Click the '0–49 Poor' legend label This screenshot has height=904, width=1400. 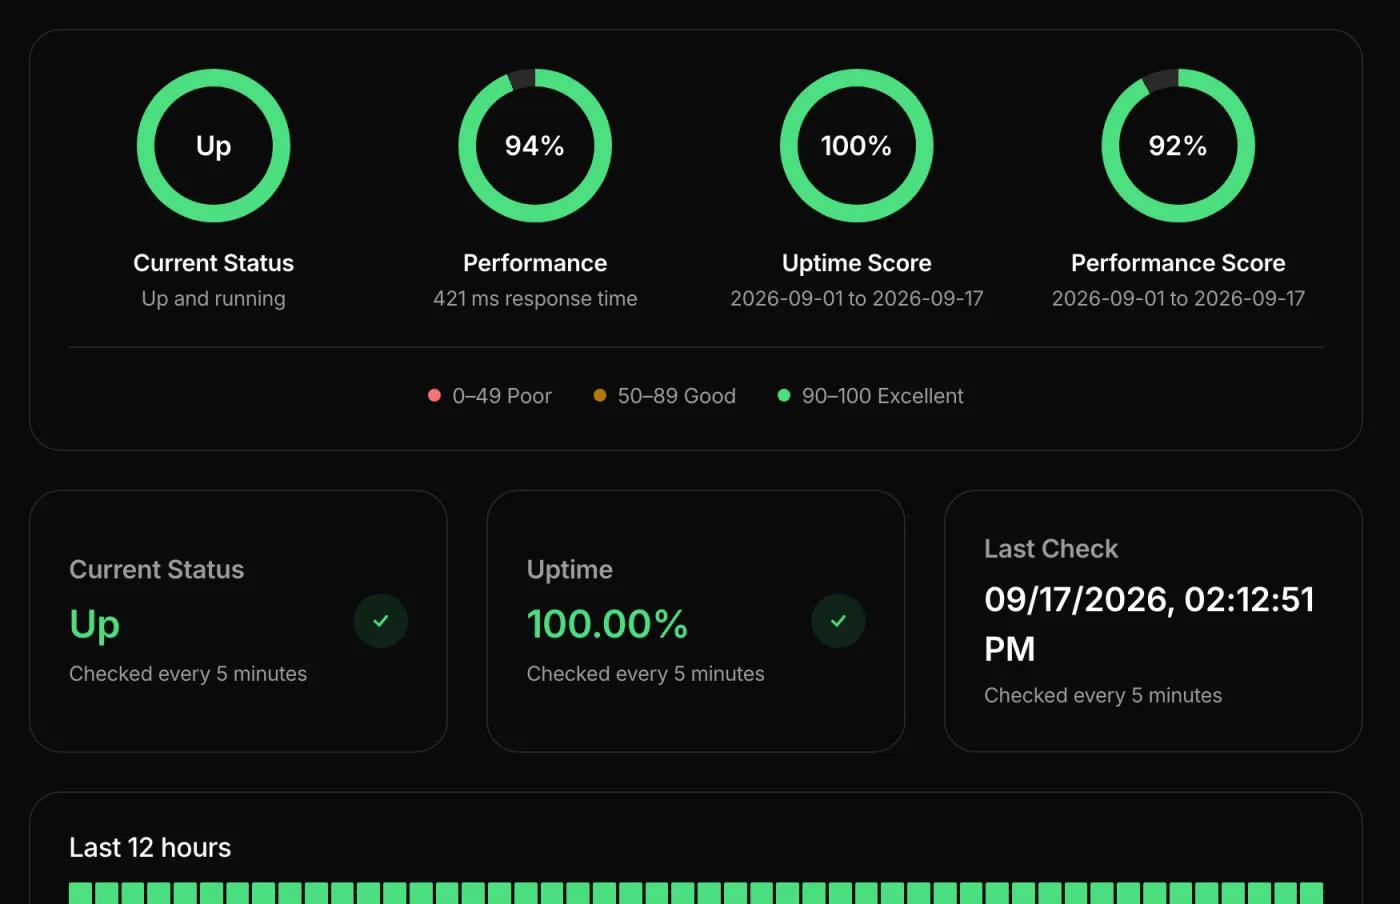click(502, 396)
